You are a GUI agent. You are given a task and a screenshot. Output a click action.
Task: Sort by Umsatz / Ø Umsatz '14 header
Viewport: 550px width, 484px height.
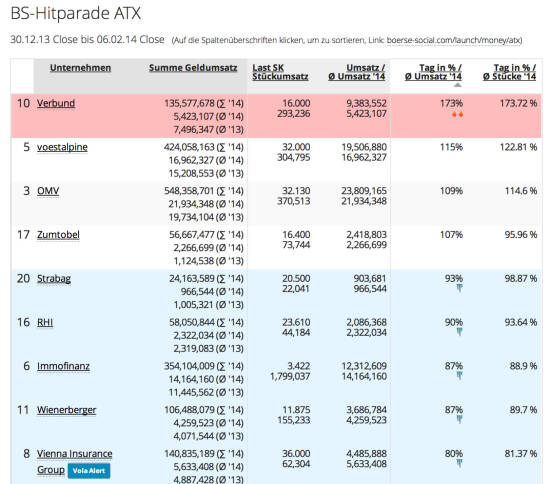point(357,72)
